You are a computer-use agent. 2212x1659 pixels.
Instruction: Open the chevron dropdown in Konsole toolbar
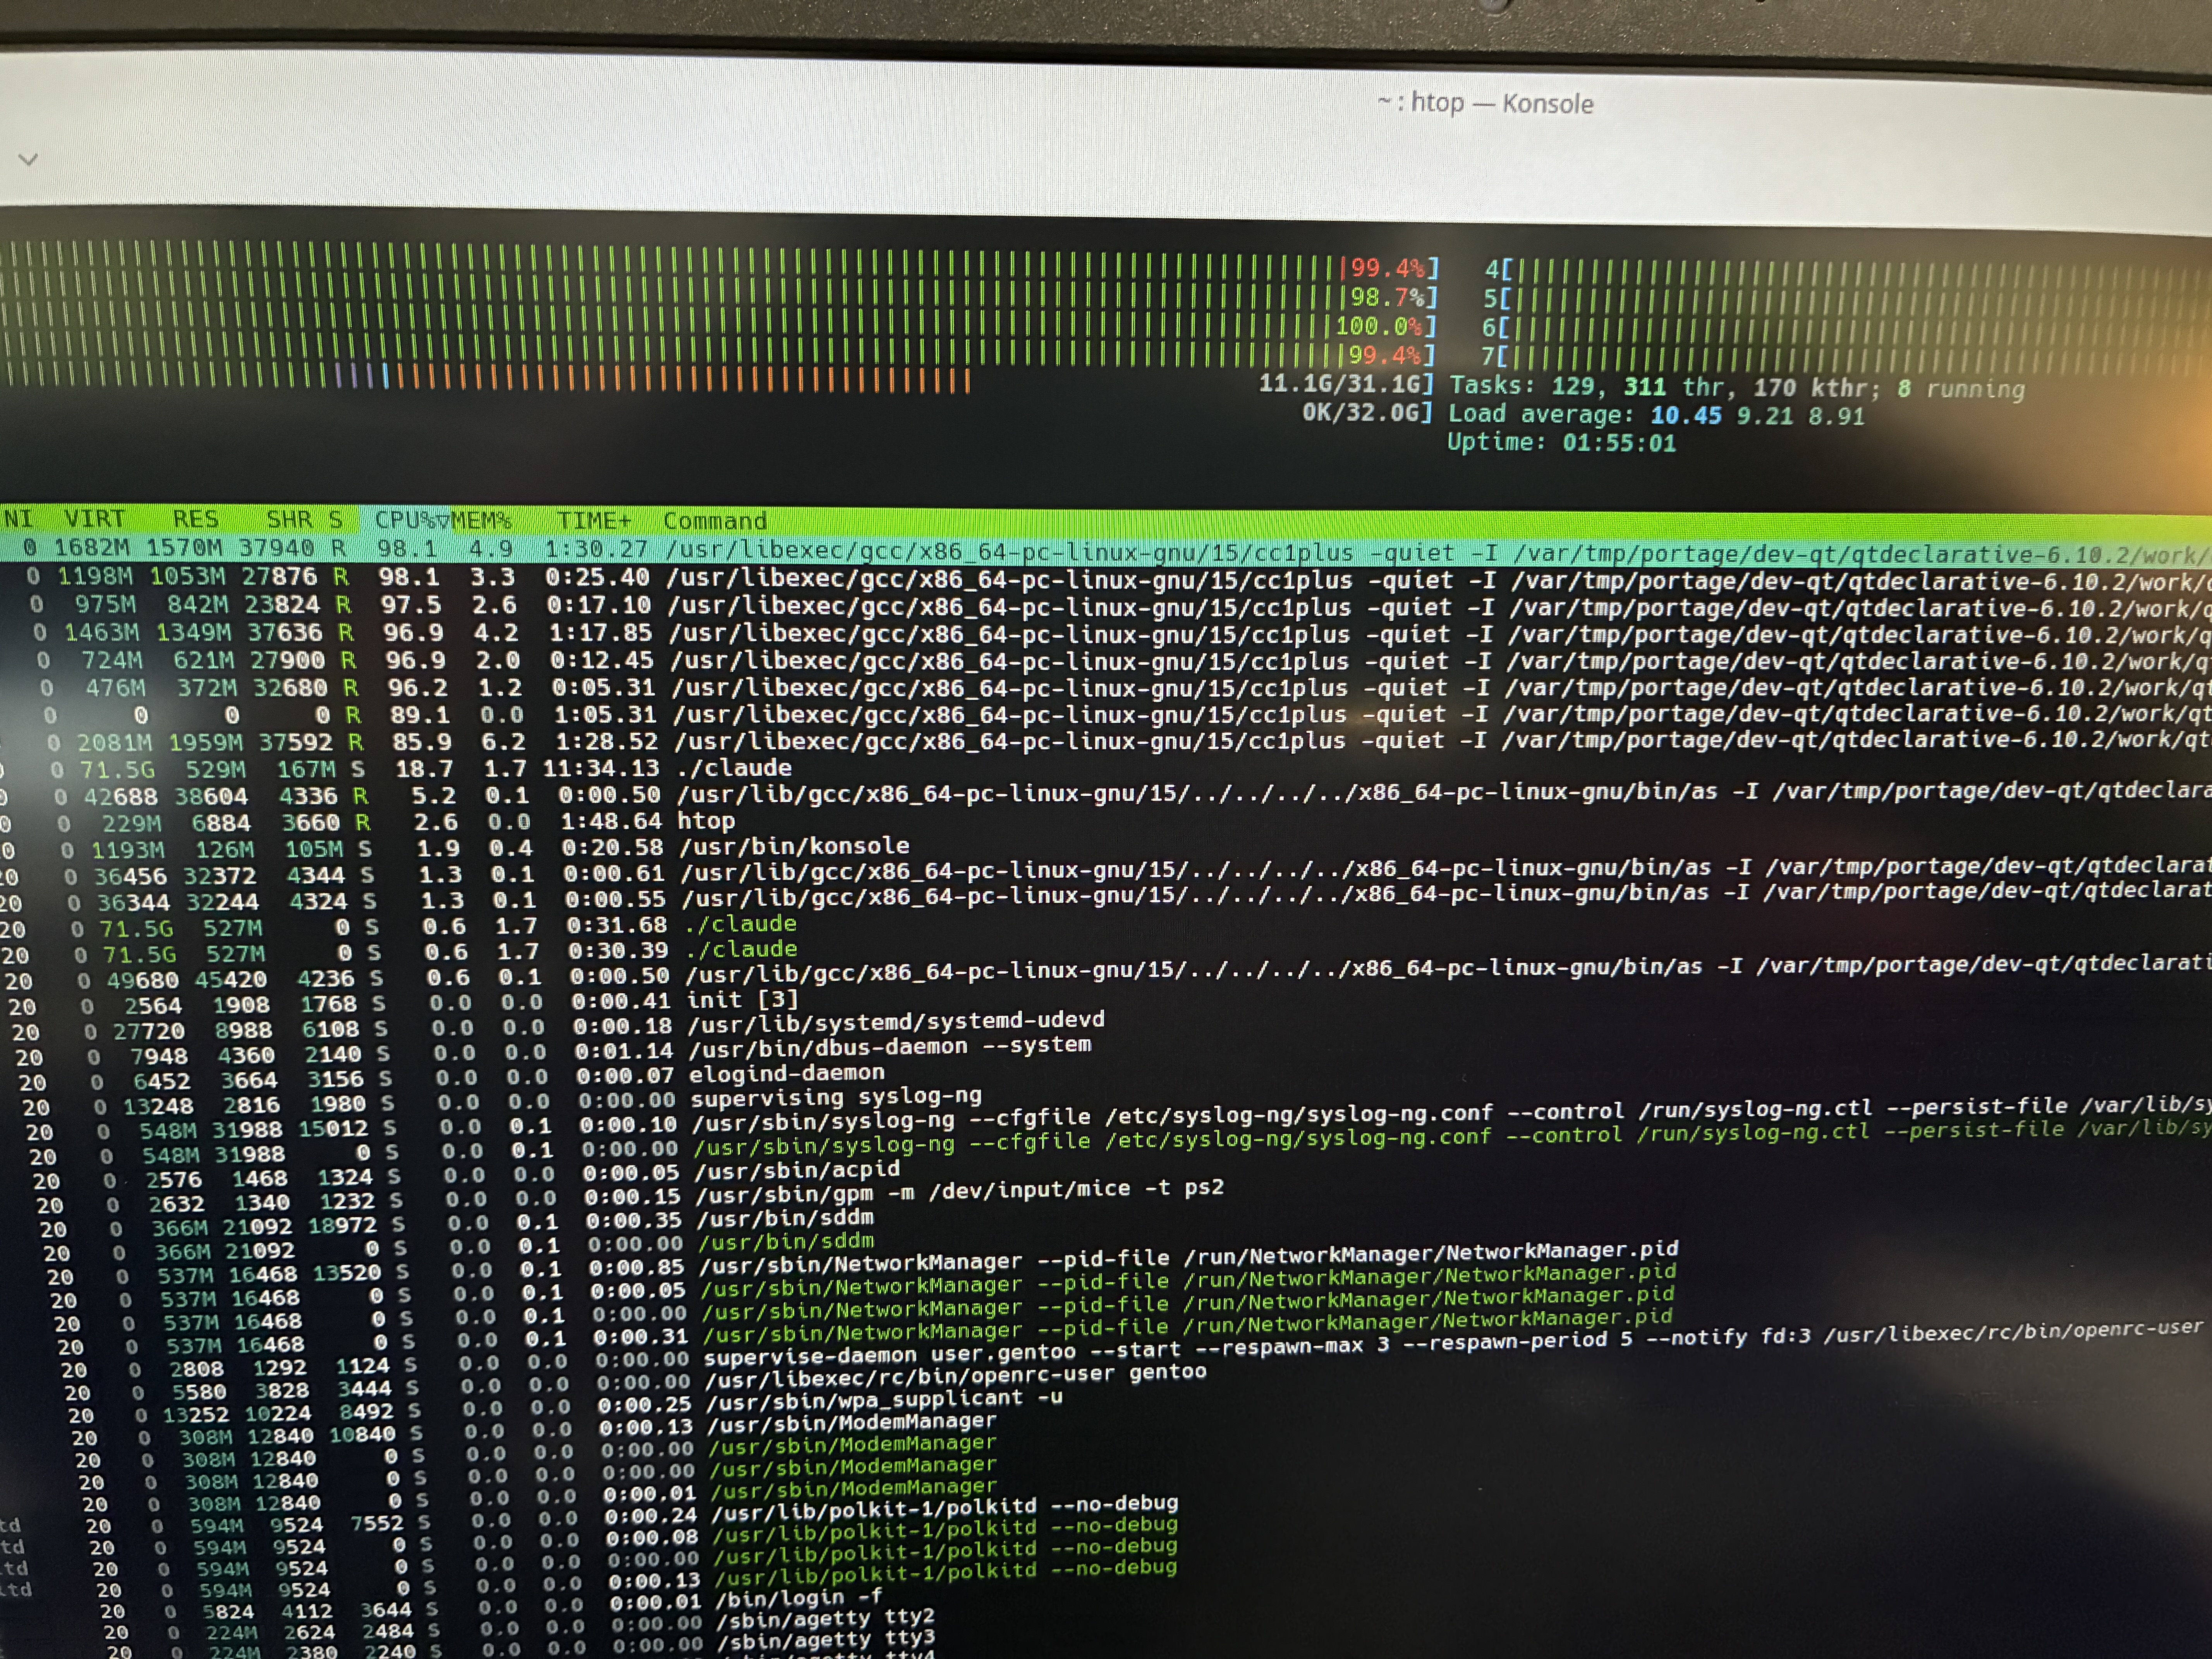pos(28,159)
